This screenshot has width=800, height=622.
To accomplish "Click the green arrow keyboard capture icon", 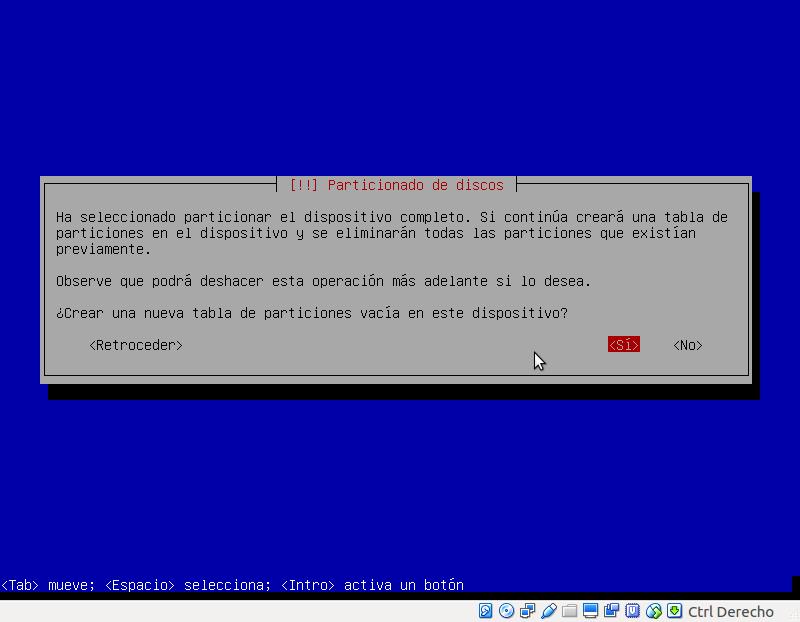I will [x=674, y=611].
